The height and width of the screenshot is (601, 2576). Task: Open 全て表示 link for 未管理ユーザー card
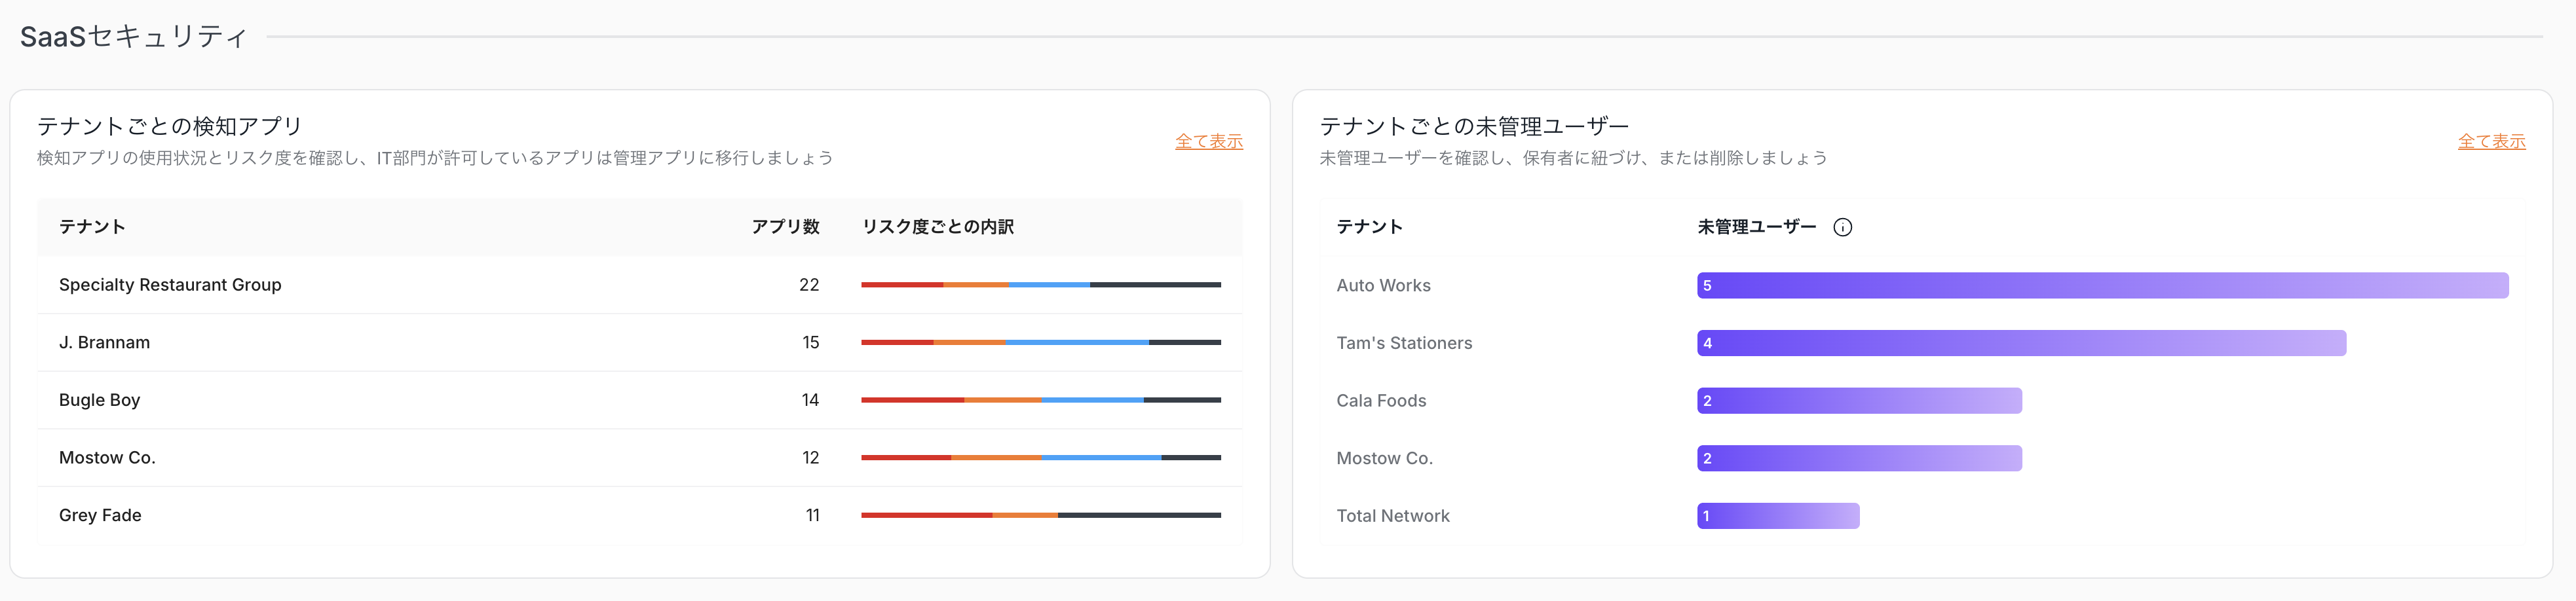point(2490,141)
